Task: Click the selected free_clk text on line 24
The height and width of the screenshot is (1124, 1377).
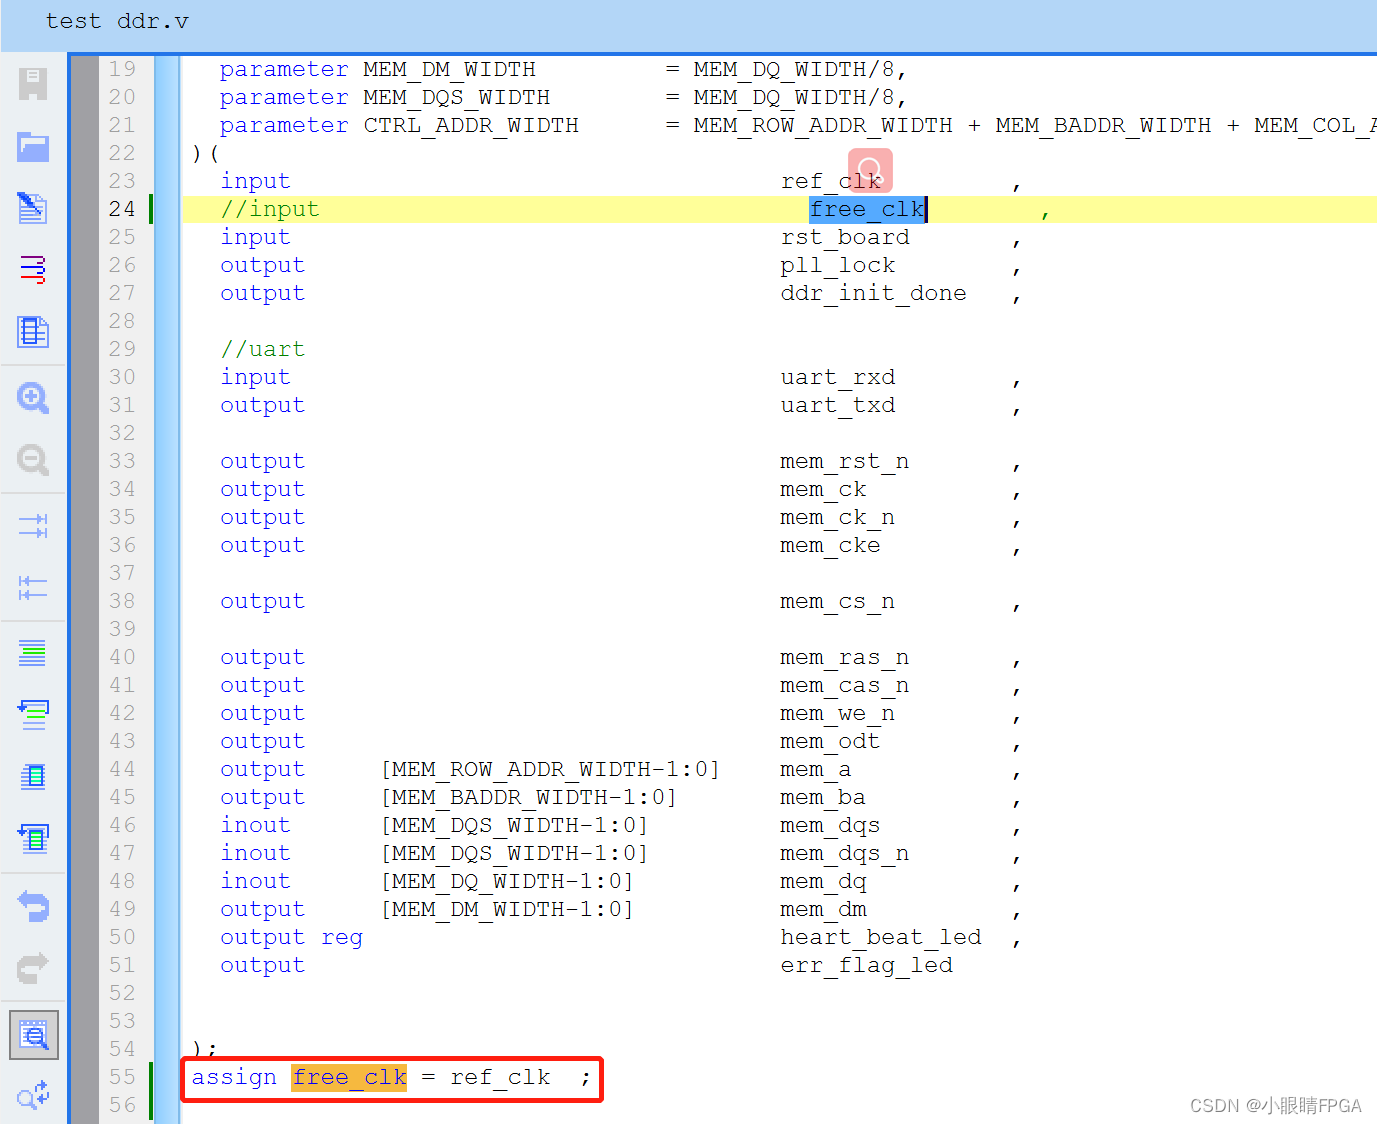Action: (x=867, y=209)
